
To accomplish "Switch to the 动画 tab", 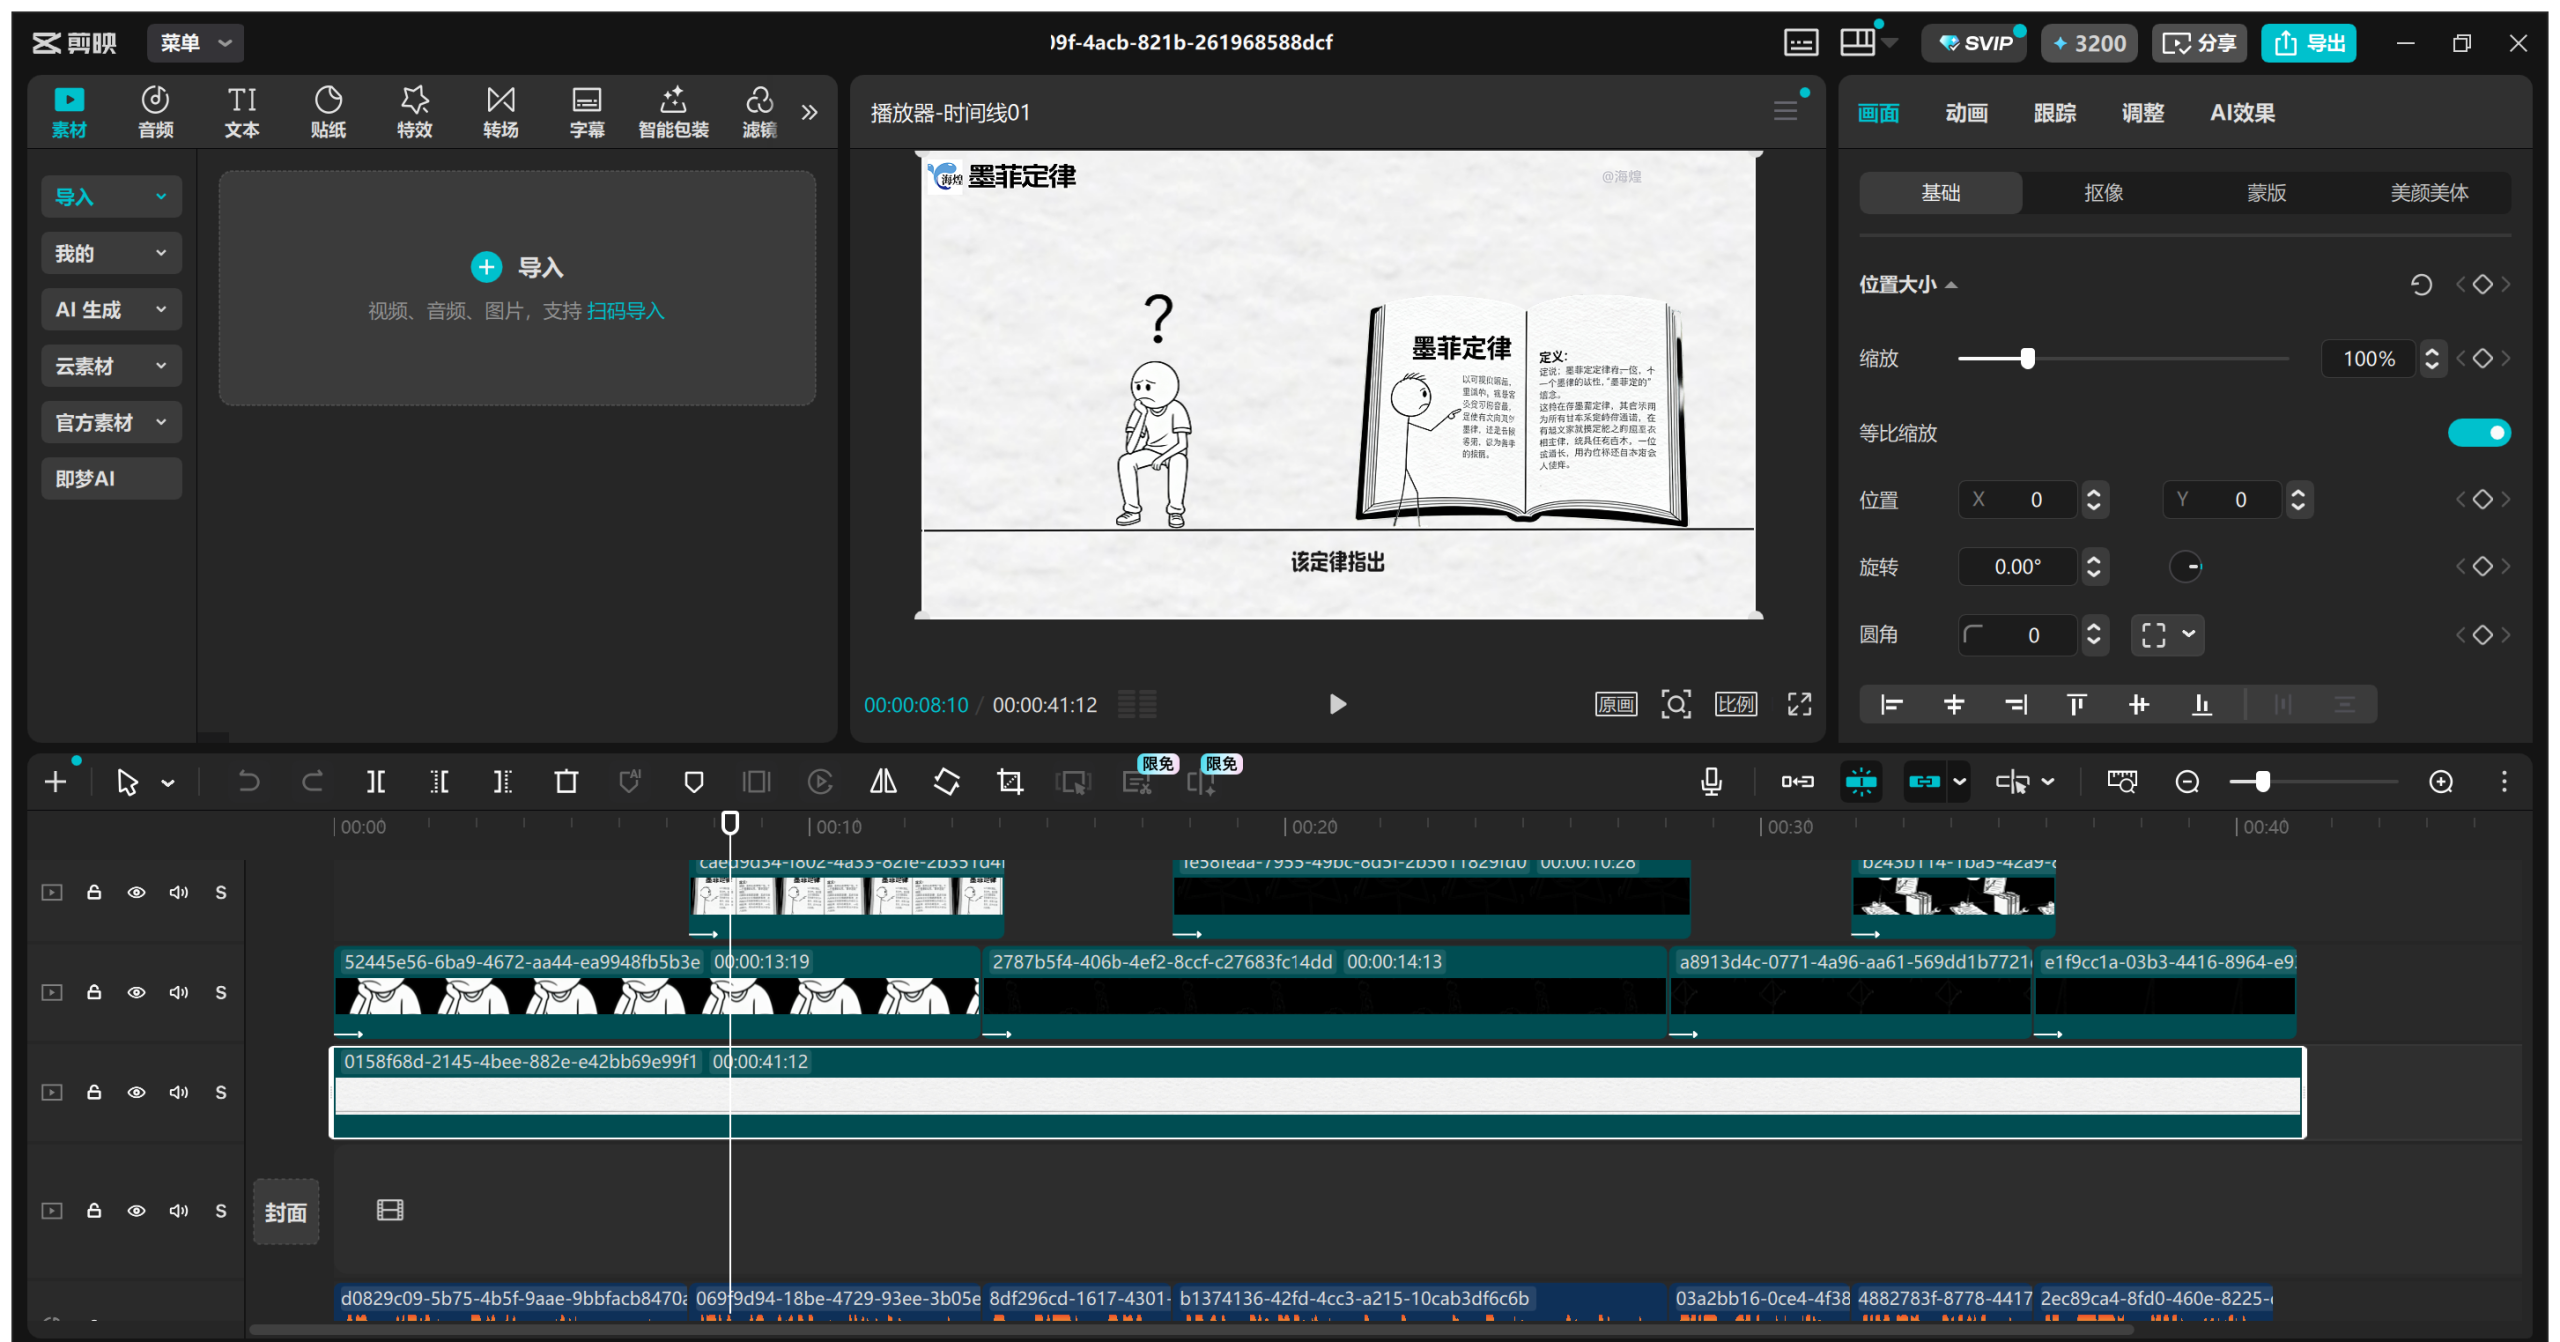I will [x=1966, y=113].
